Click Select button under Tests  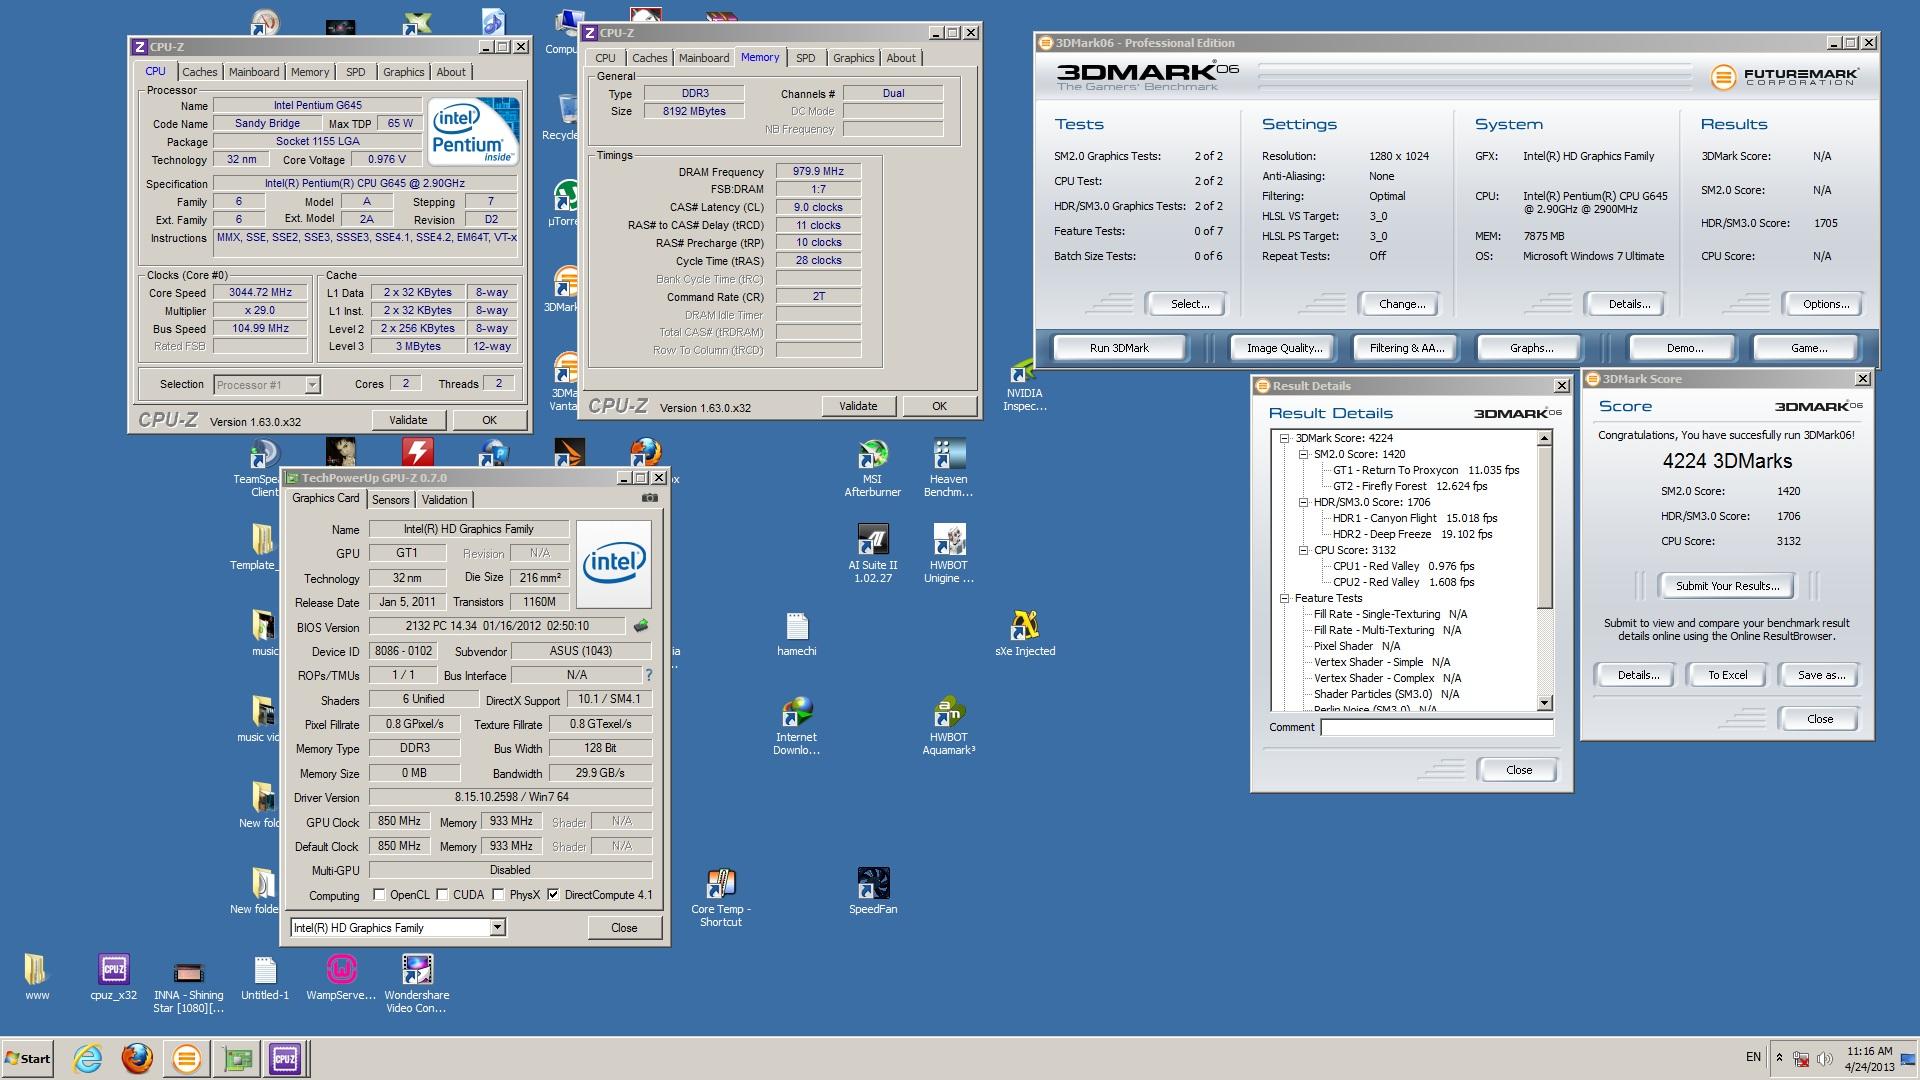1190,304
